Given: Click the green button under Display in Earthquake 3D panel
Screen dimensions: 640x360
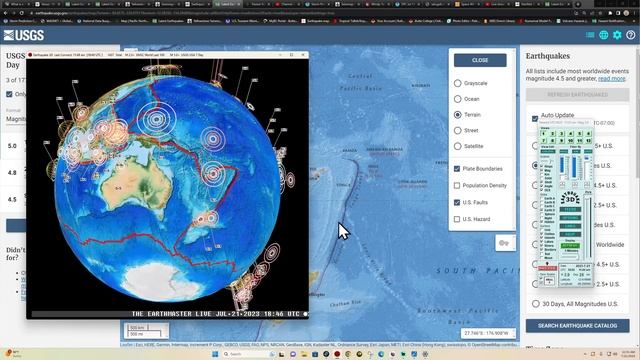Looking at the screenshot, I should pos(570,246).
